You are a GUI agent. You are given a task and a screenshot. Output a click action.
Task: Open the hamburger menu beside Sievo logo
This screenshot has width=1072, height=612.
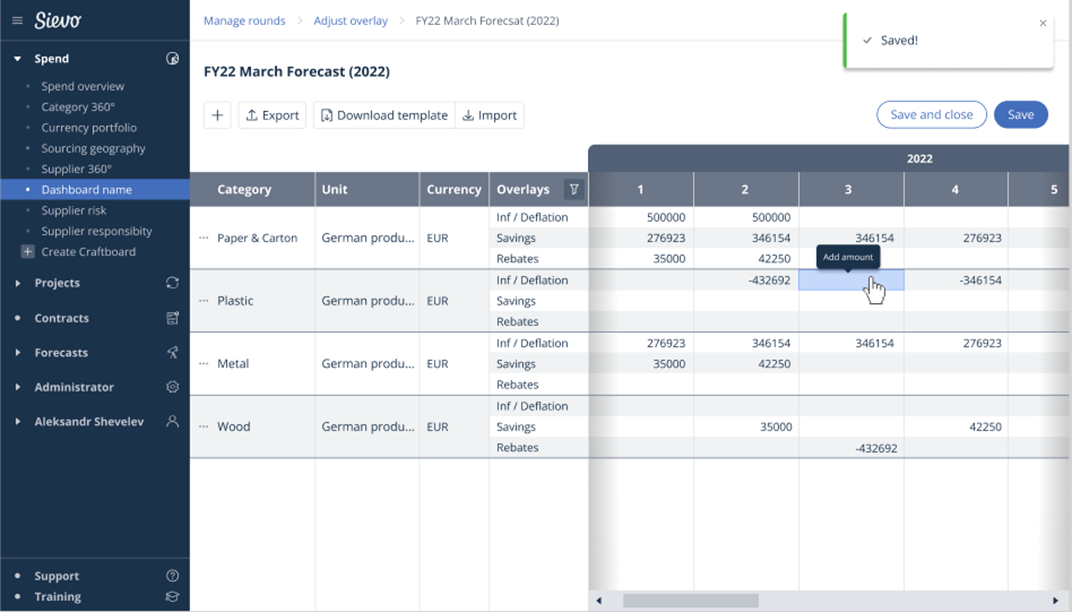coord(17,20)
